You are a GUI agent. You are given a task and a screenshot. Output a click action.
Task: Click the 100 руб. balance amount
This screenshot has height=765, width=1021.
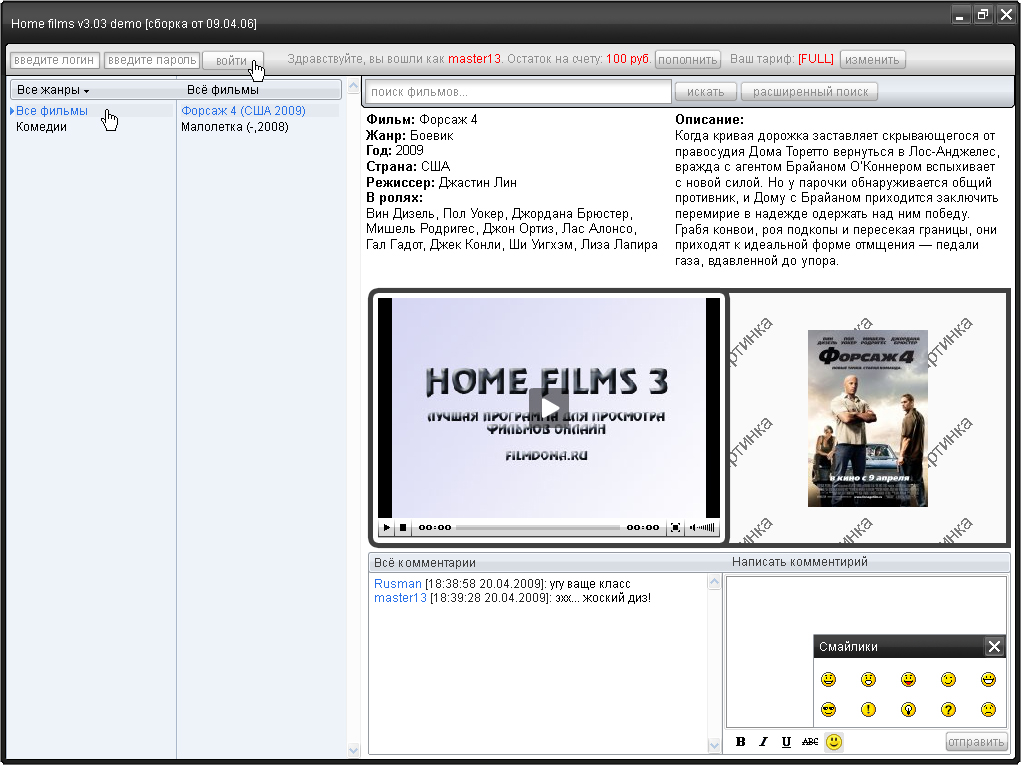click(628, 59)
